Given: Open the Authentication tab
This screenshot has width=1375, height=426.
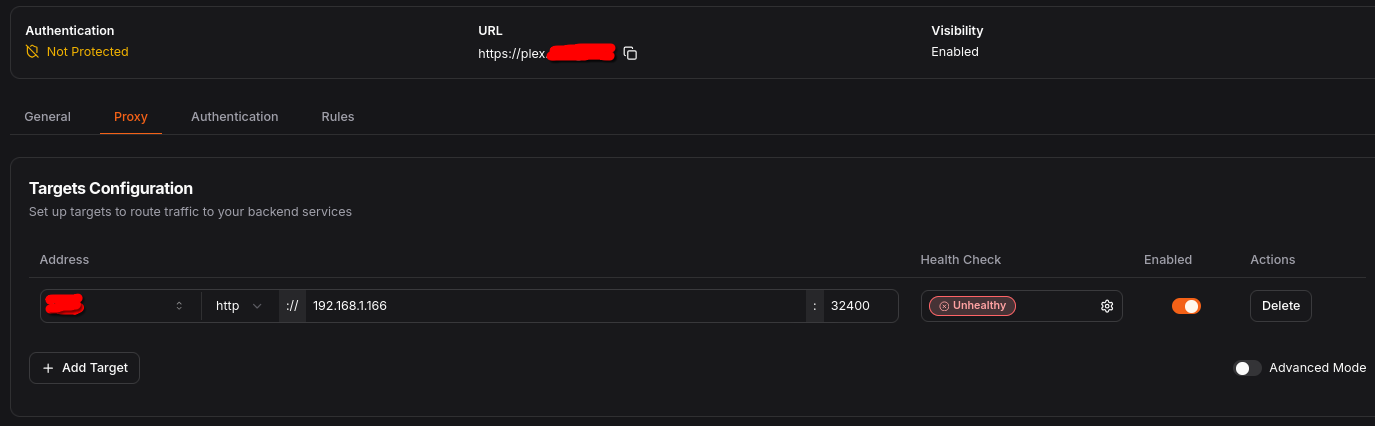Looking at the screenshot, I should point(234,117).
